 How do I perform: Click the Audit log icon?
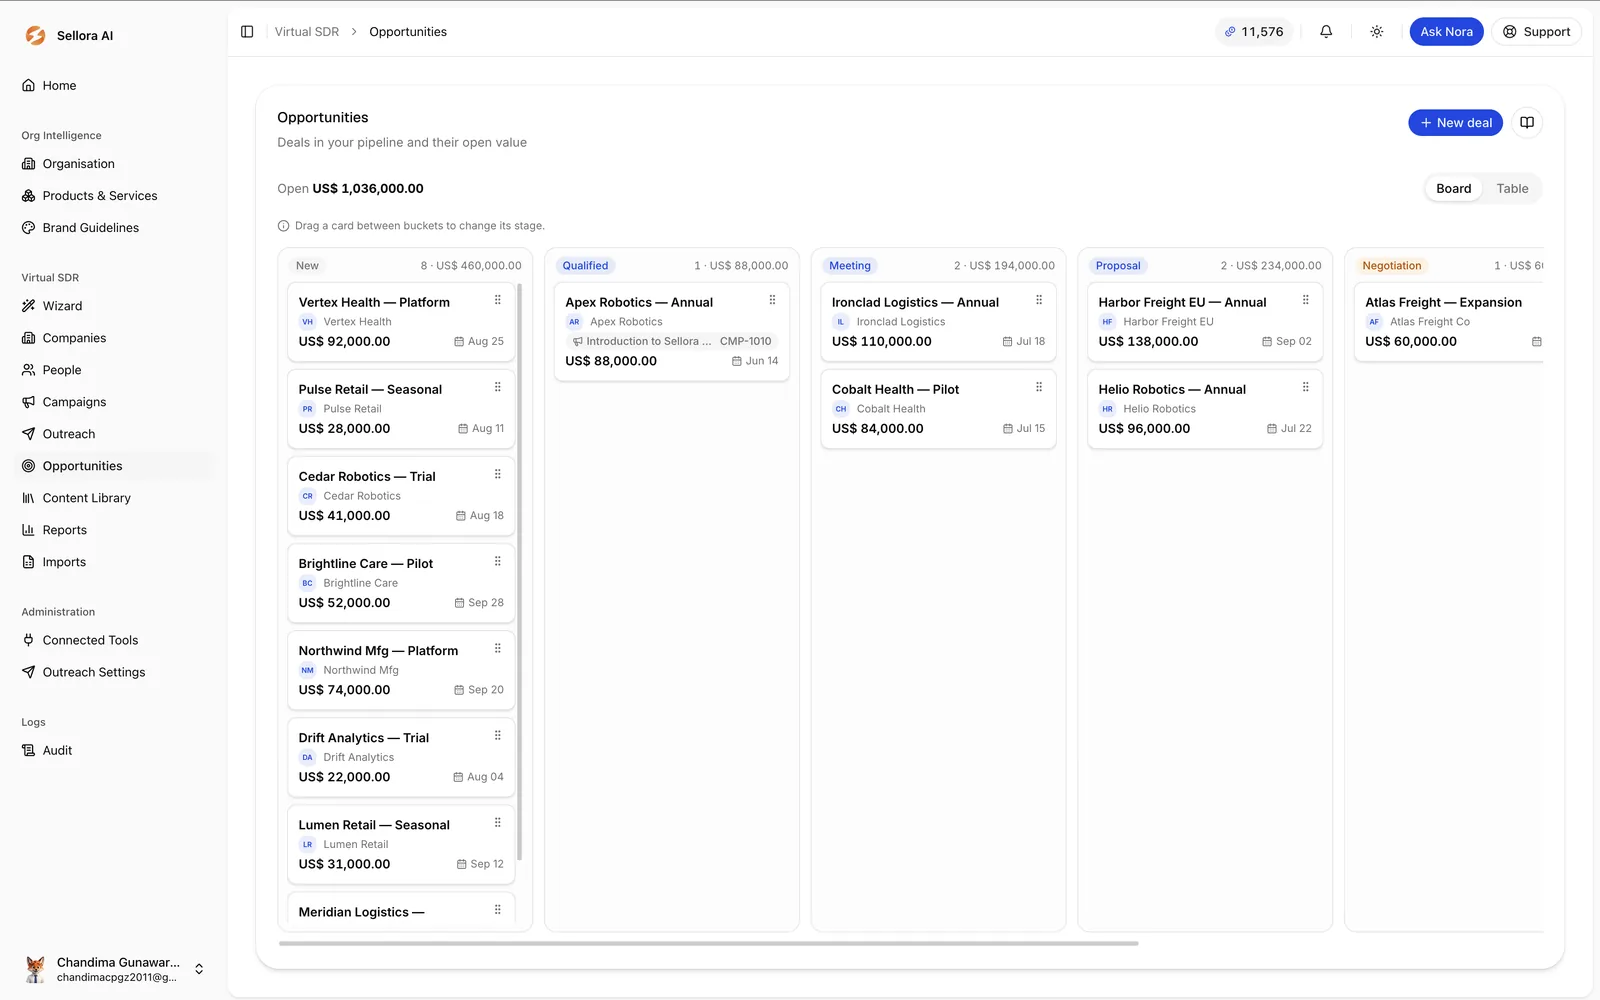pos(29,750)
